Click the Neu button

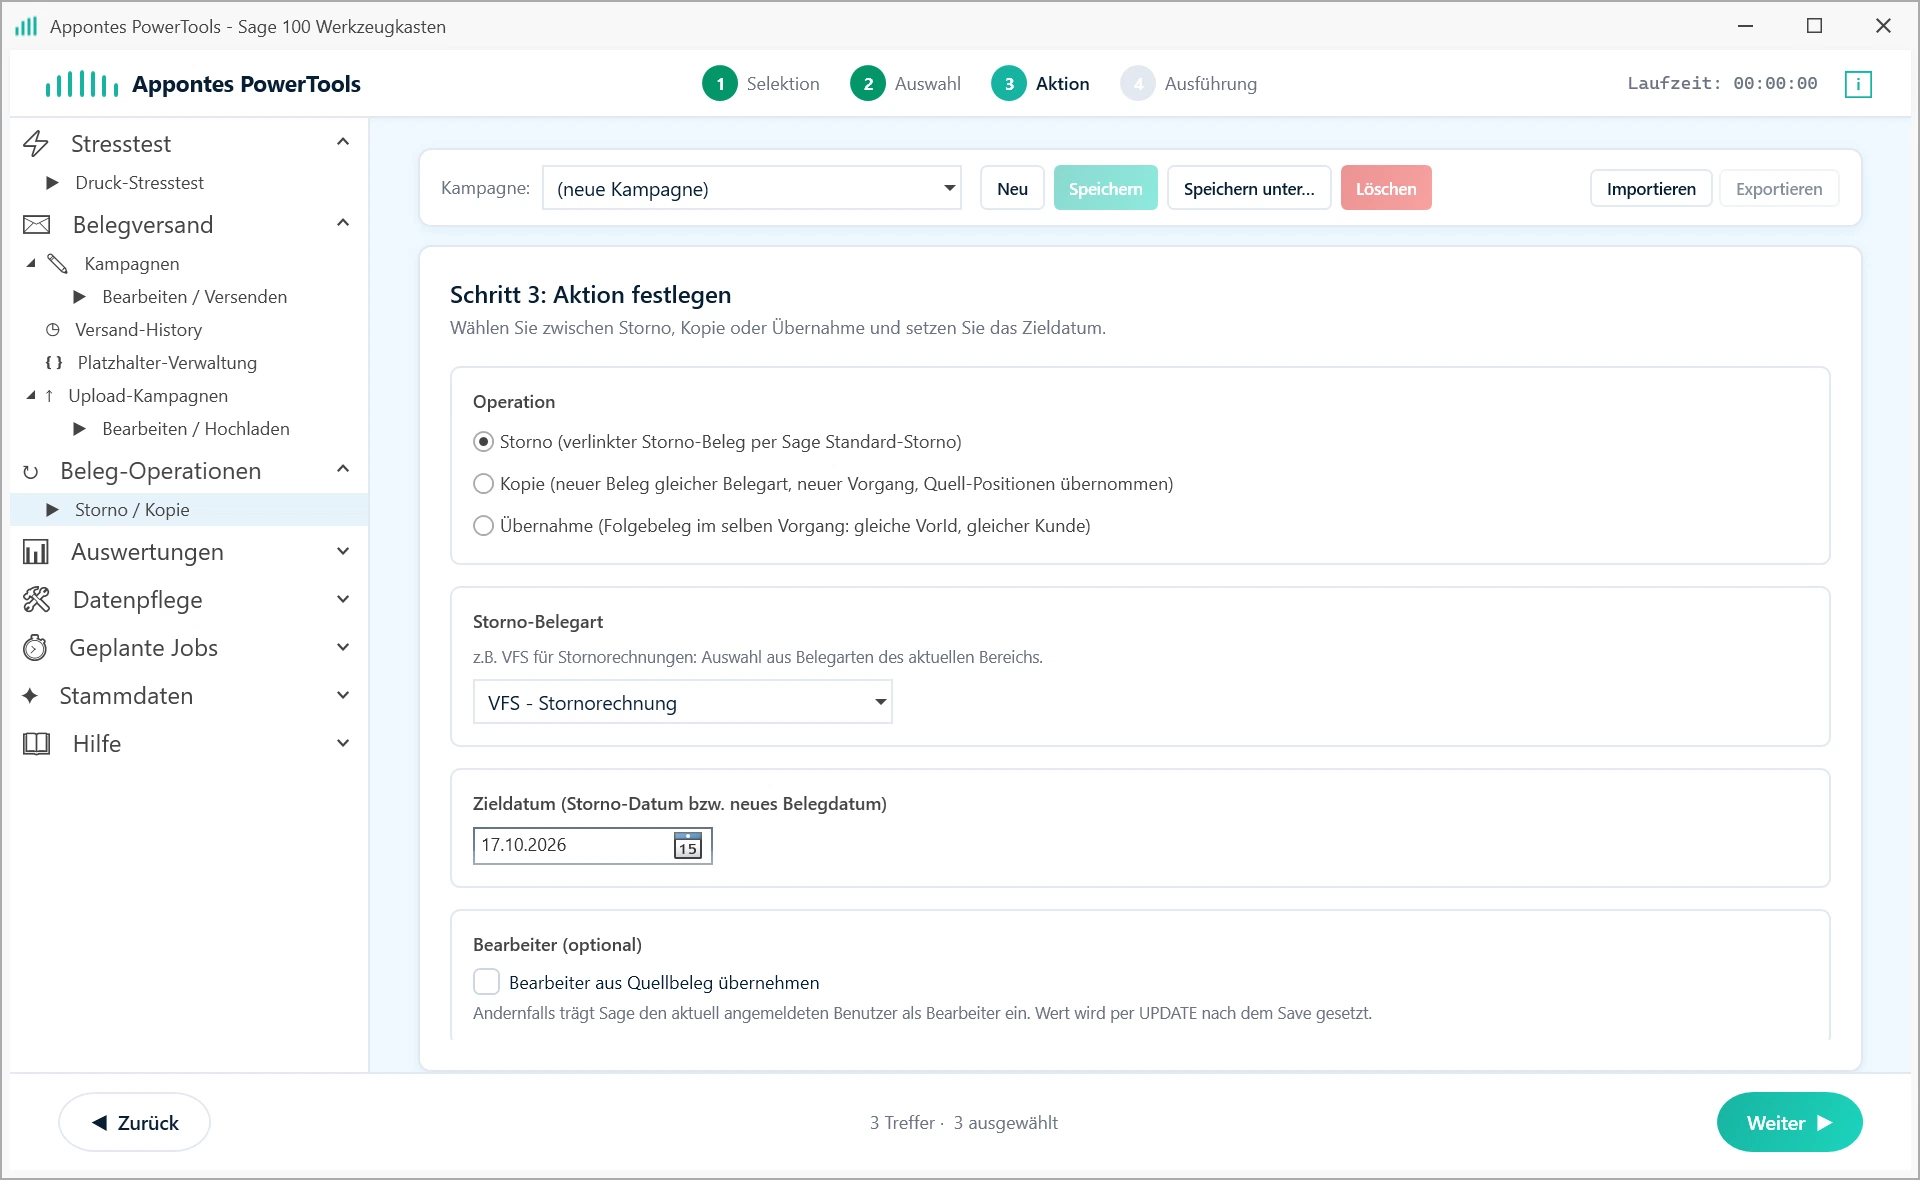[1012, 188]
